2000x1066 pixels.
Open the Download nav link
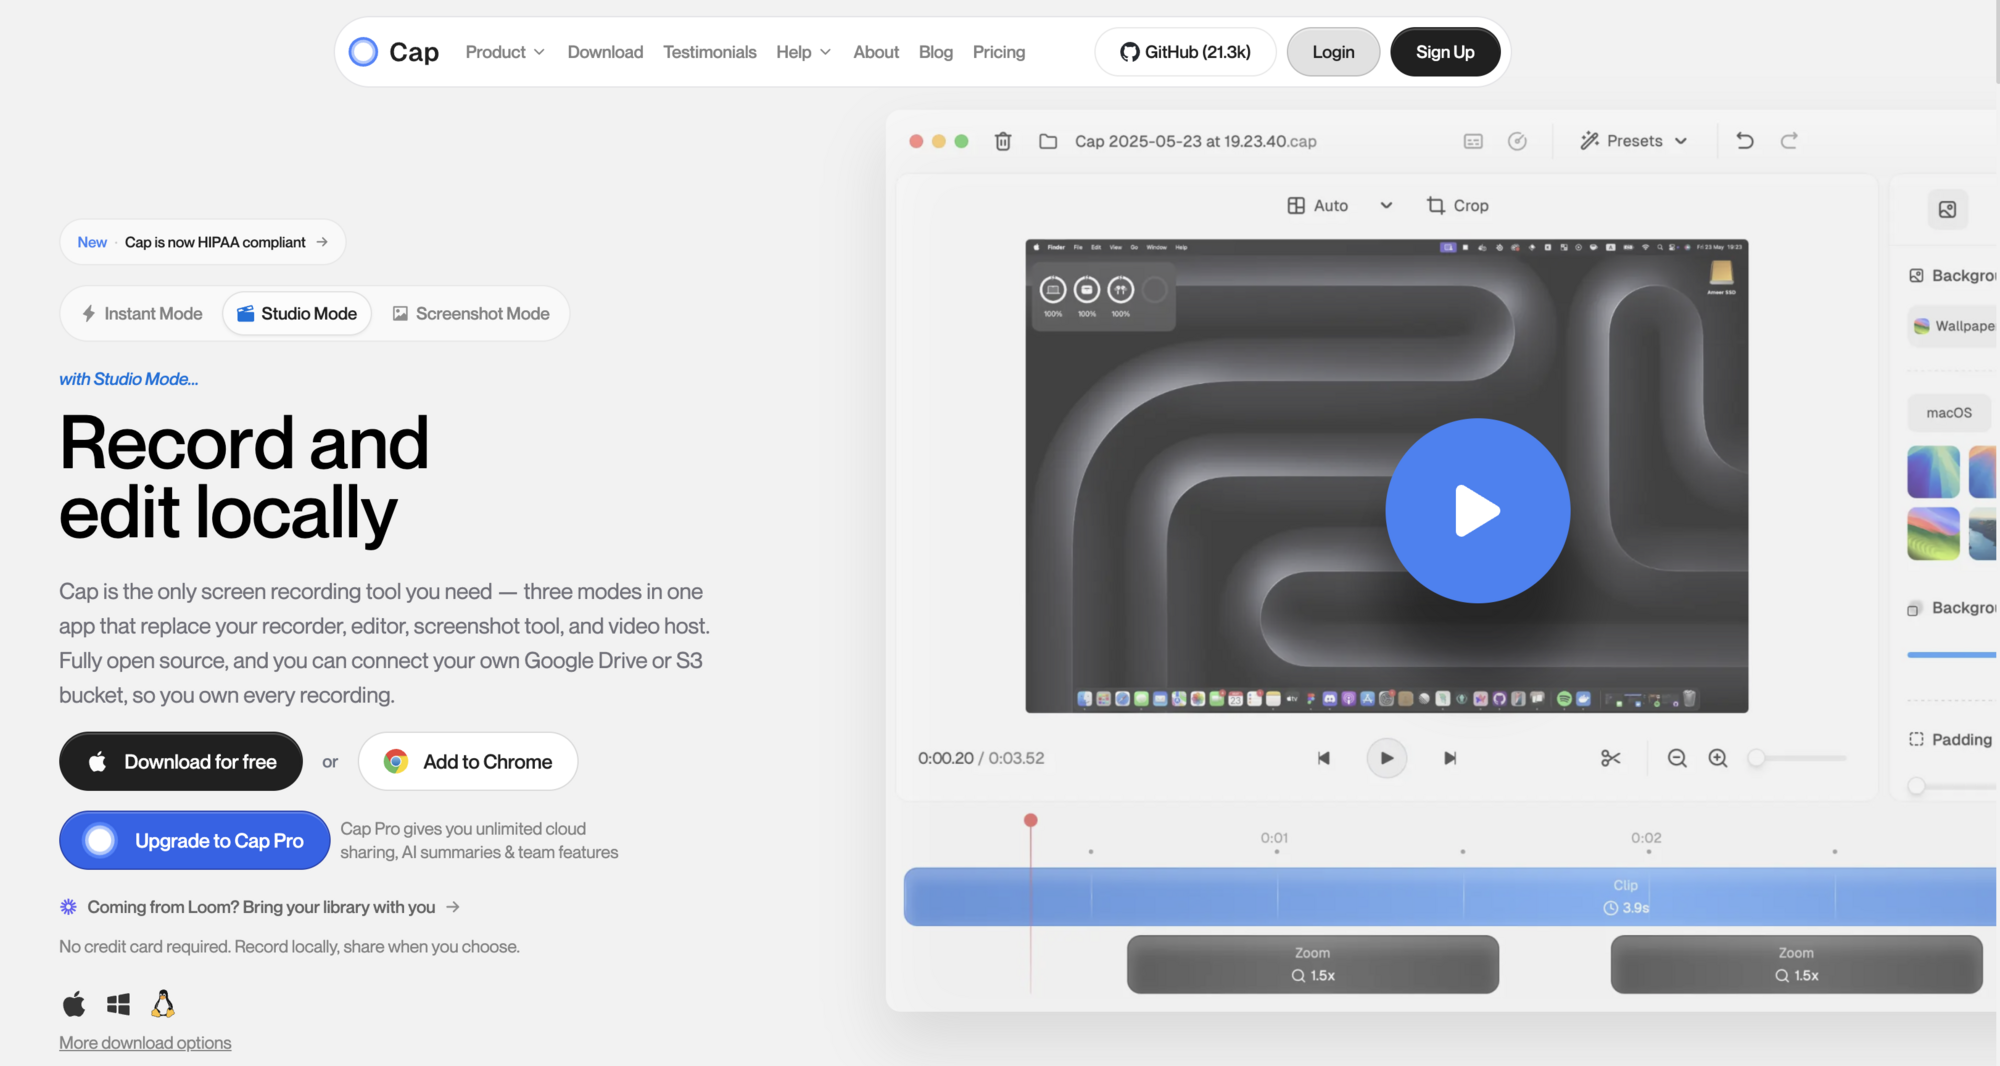point(605,52)
